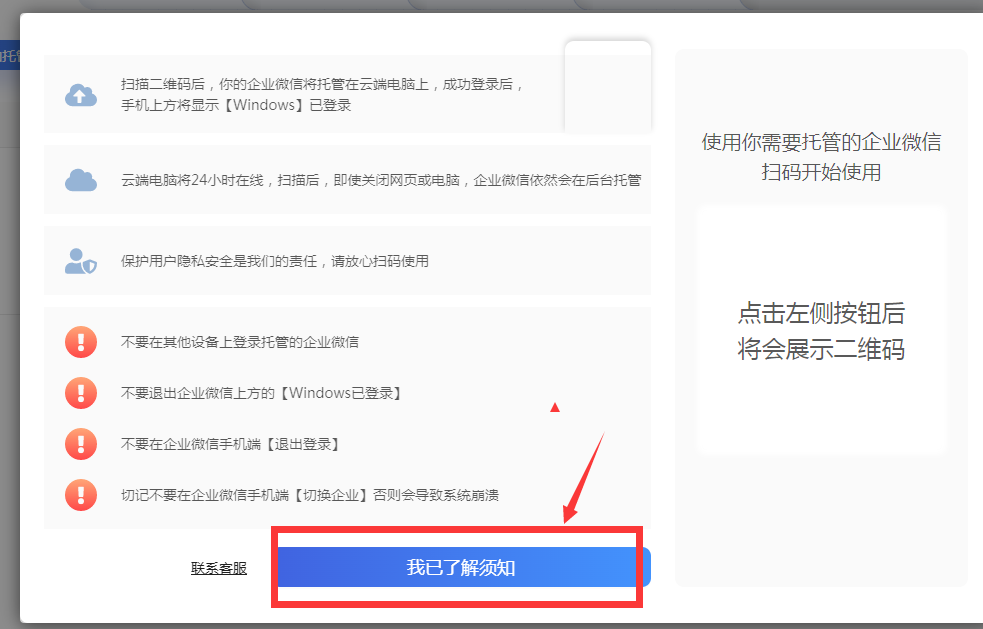Click warning icon beside Windows已登录 notice

pyautogui.click(x=81, y=393)
